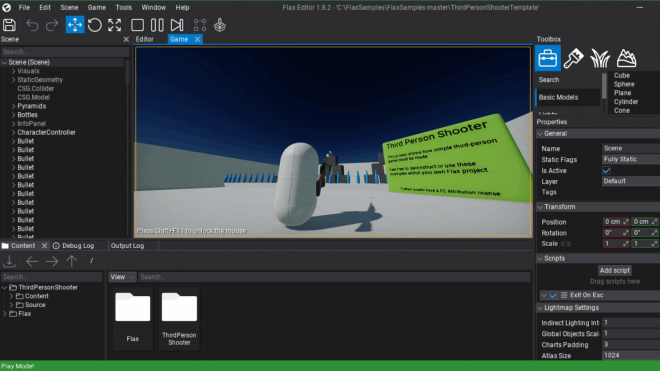The width and height of the screenshot is (660, 371).
Task: Click the Scene search field
Action: 64,52
